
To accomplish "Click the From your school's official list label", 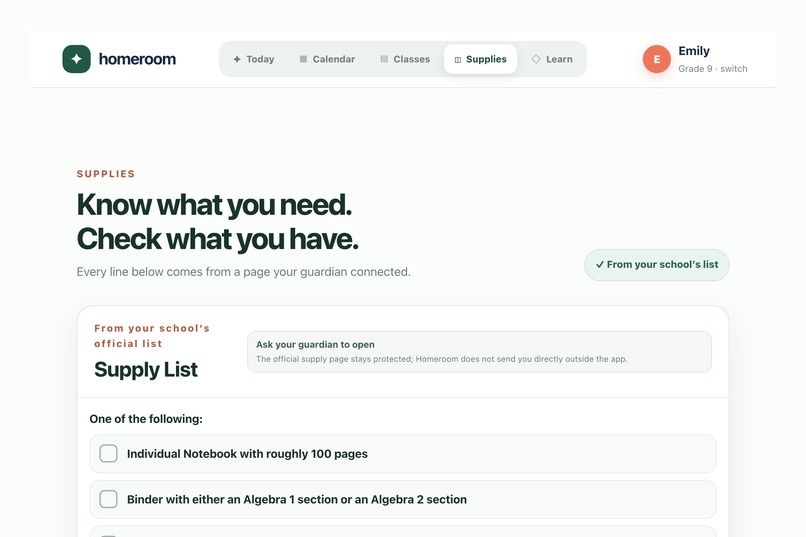I will (x=152, y=336).
